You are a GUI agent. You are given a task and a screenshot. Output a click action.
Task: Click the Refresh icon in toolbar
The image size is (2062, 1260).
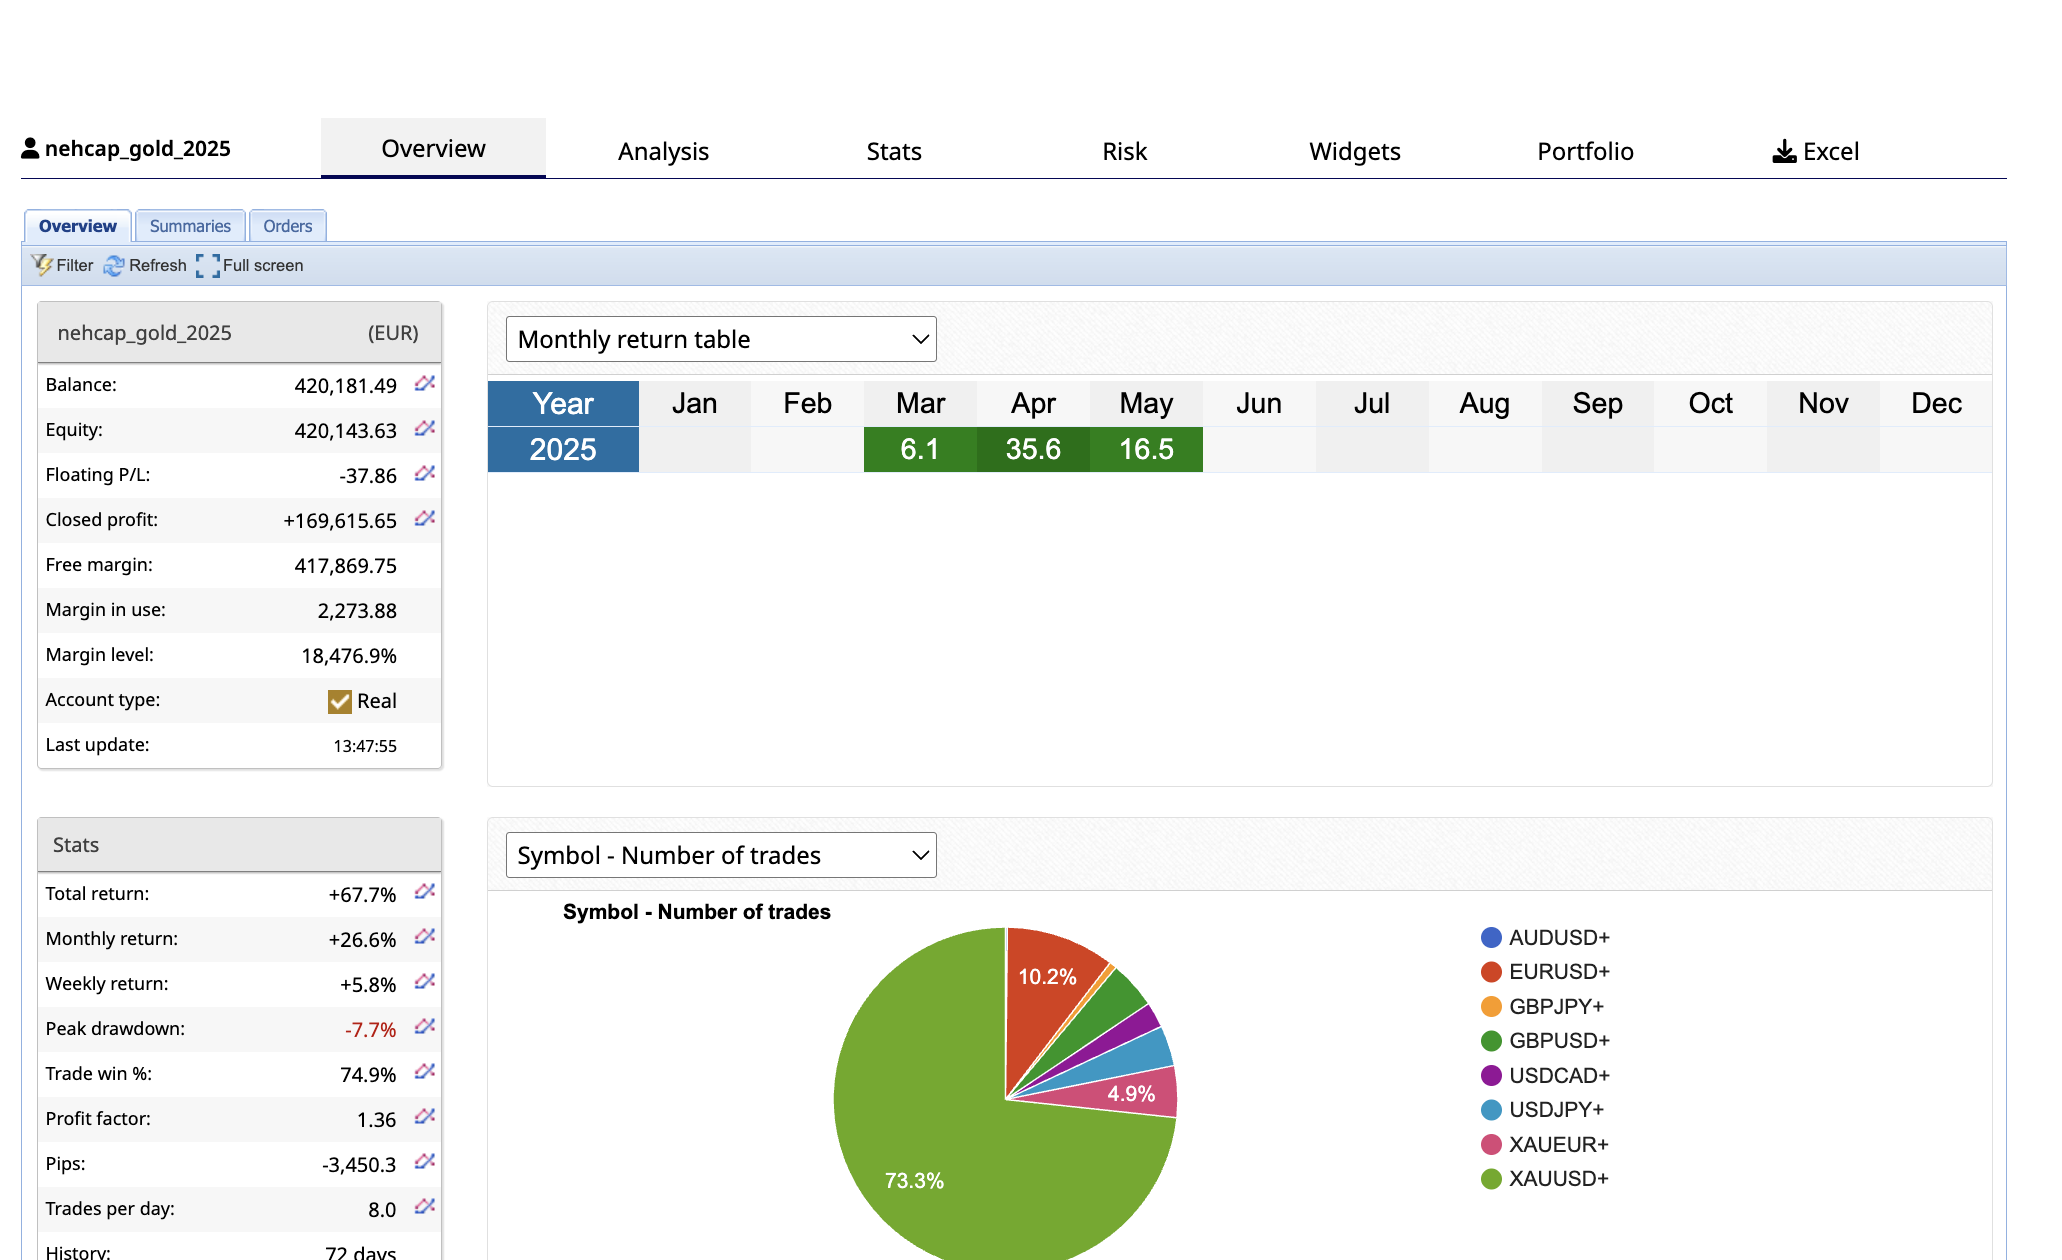pyautogui.click(x=114, y=265)
